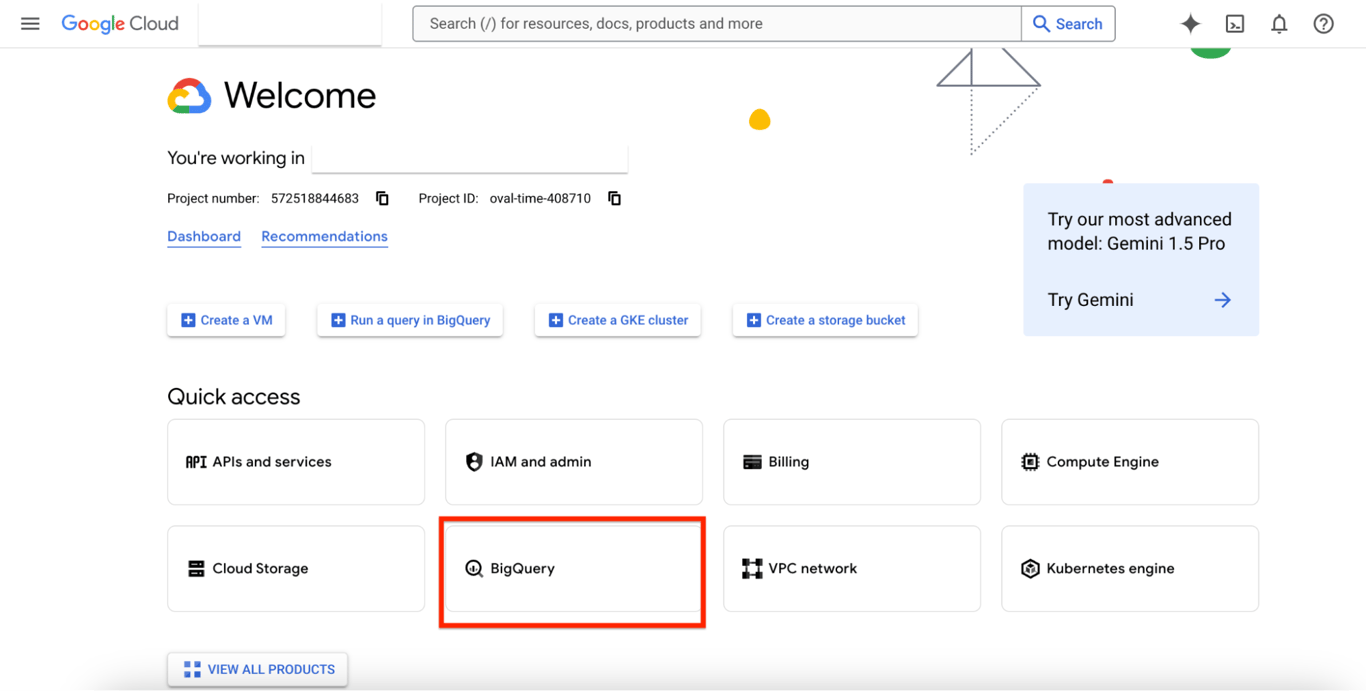The width and height of the screenshot is (1366, 691).
Task: Open the help question-mark icon
Action: 1323,23
